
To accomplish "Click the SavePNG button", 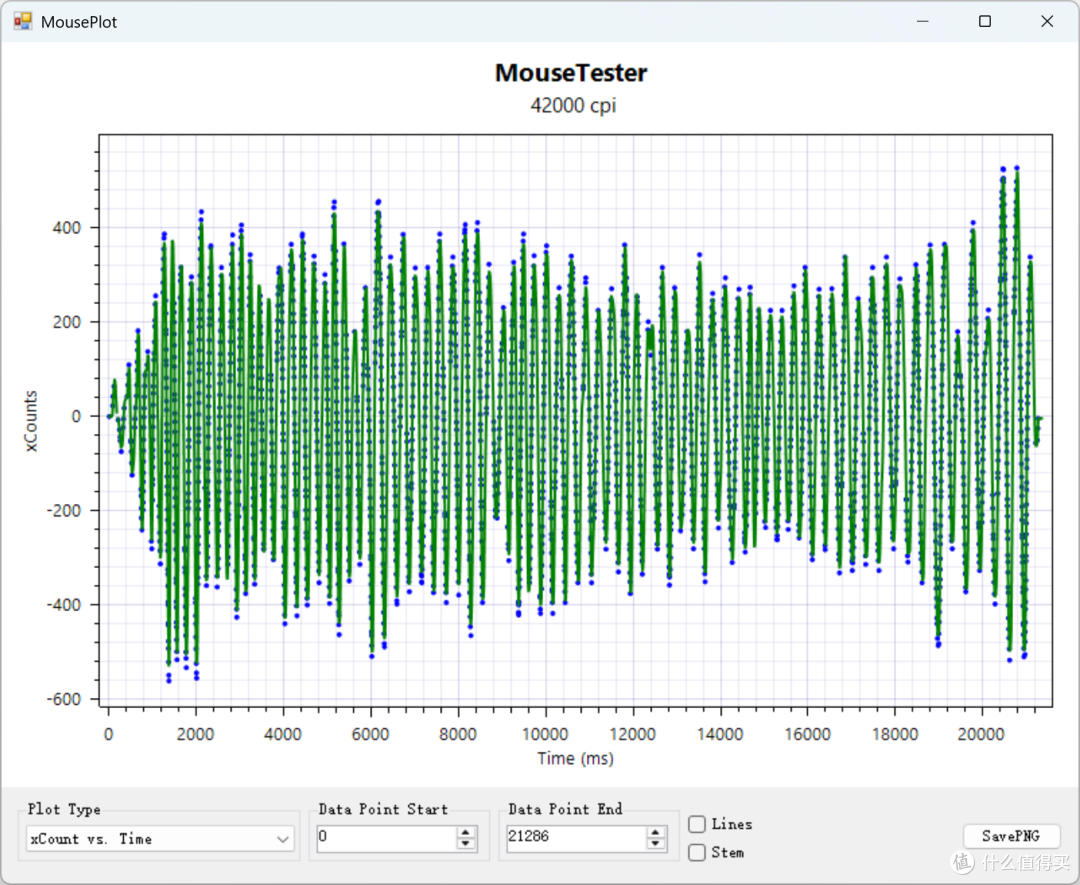I will pos(1010,836).
